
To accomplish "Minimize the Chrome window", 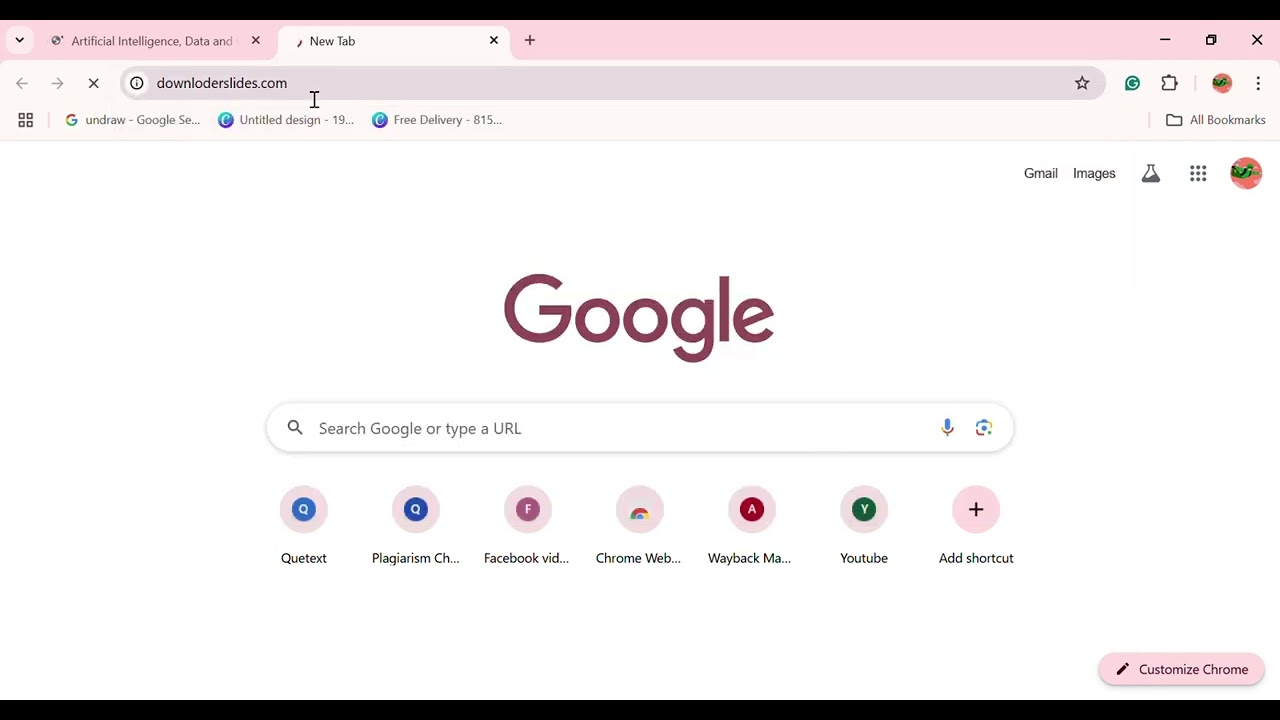I will (1165, 41).
